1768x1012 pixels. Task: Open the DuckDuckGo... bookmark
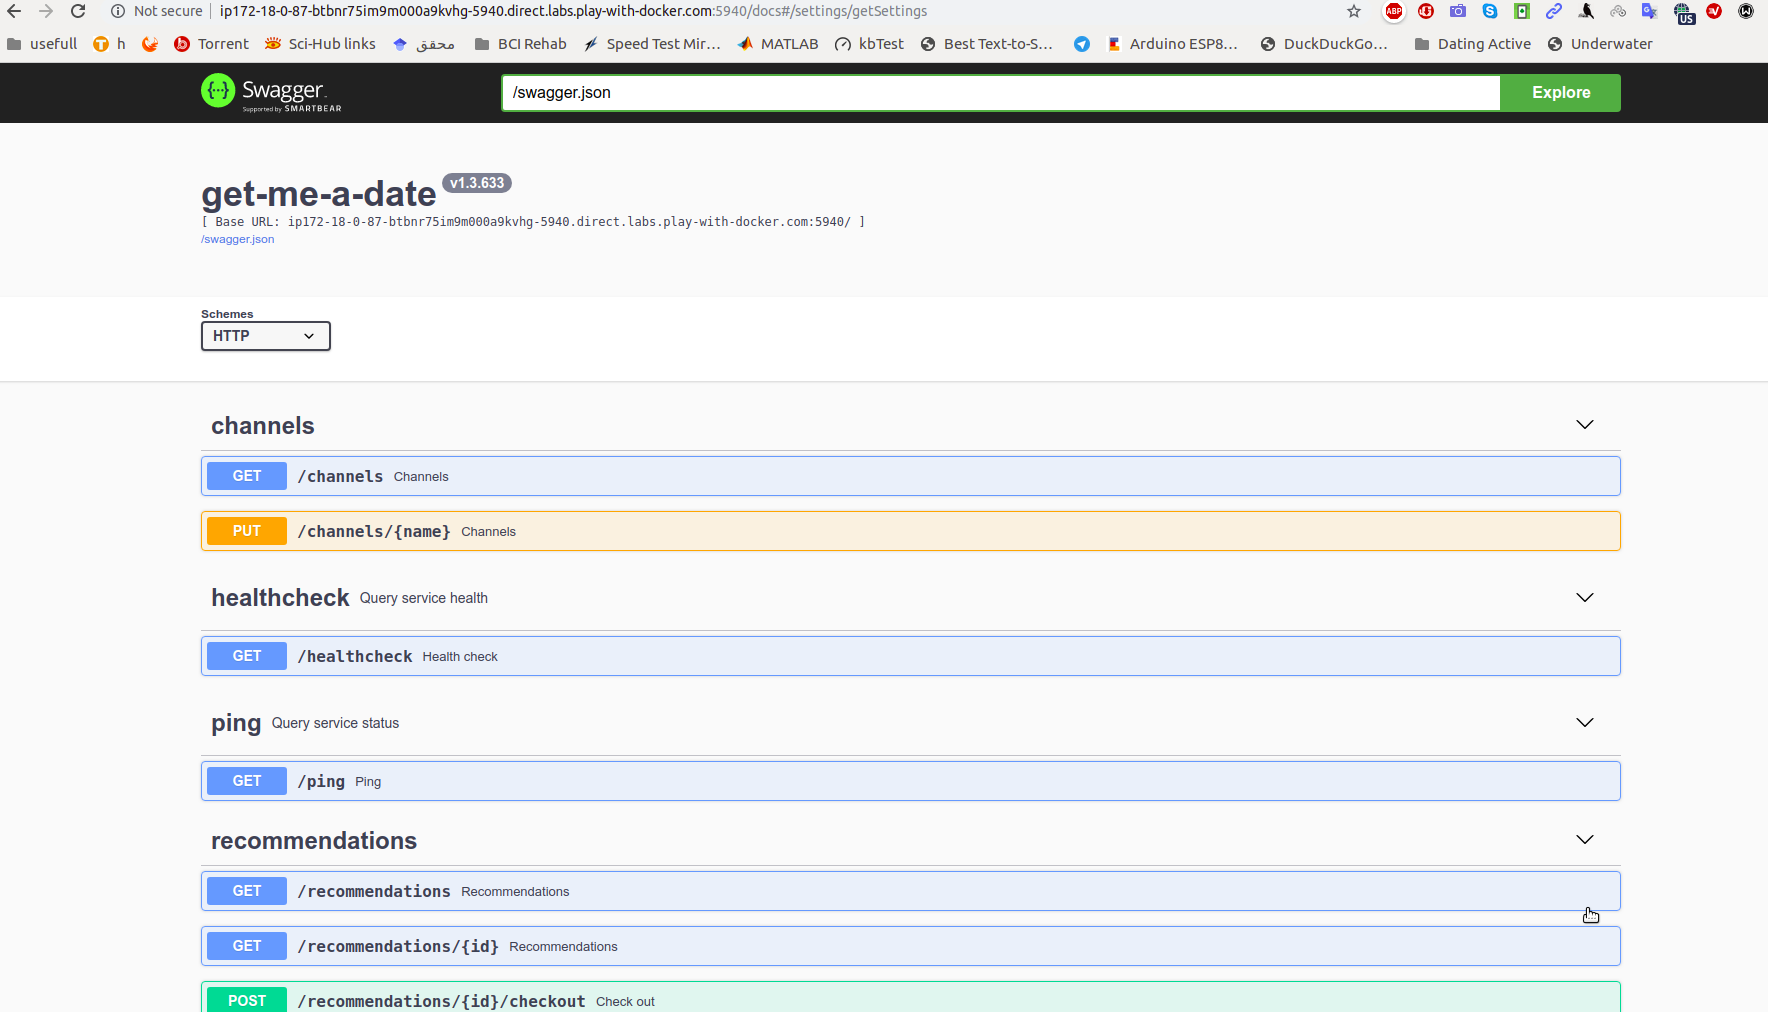pos(1324,44)
